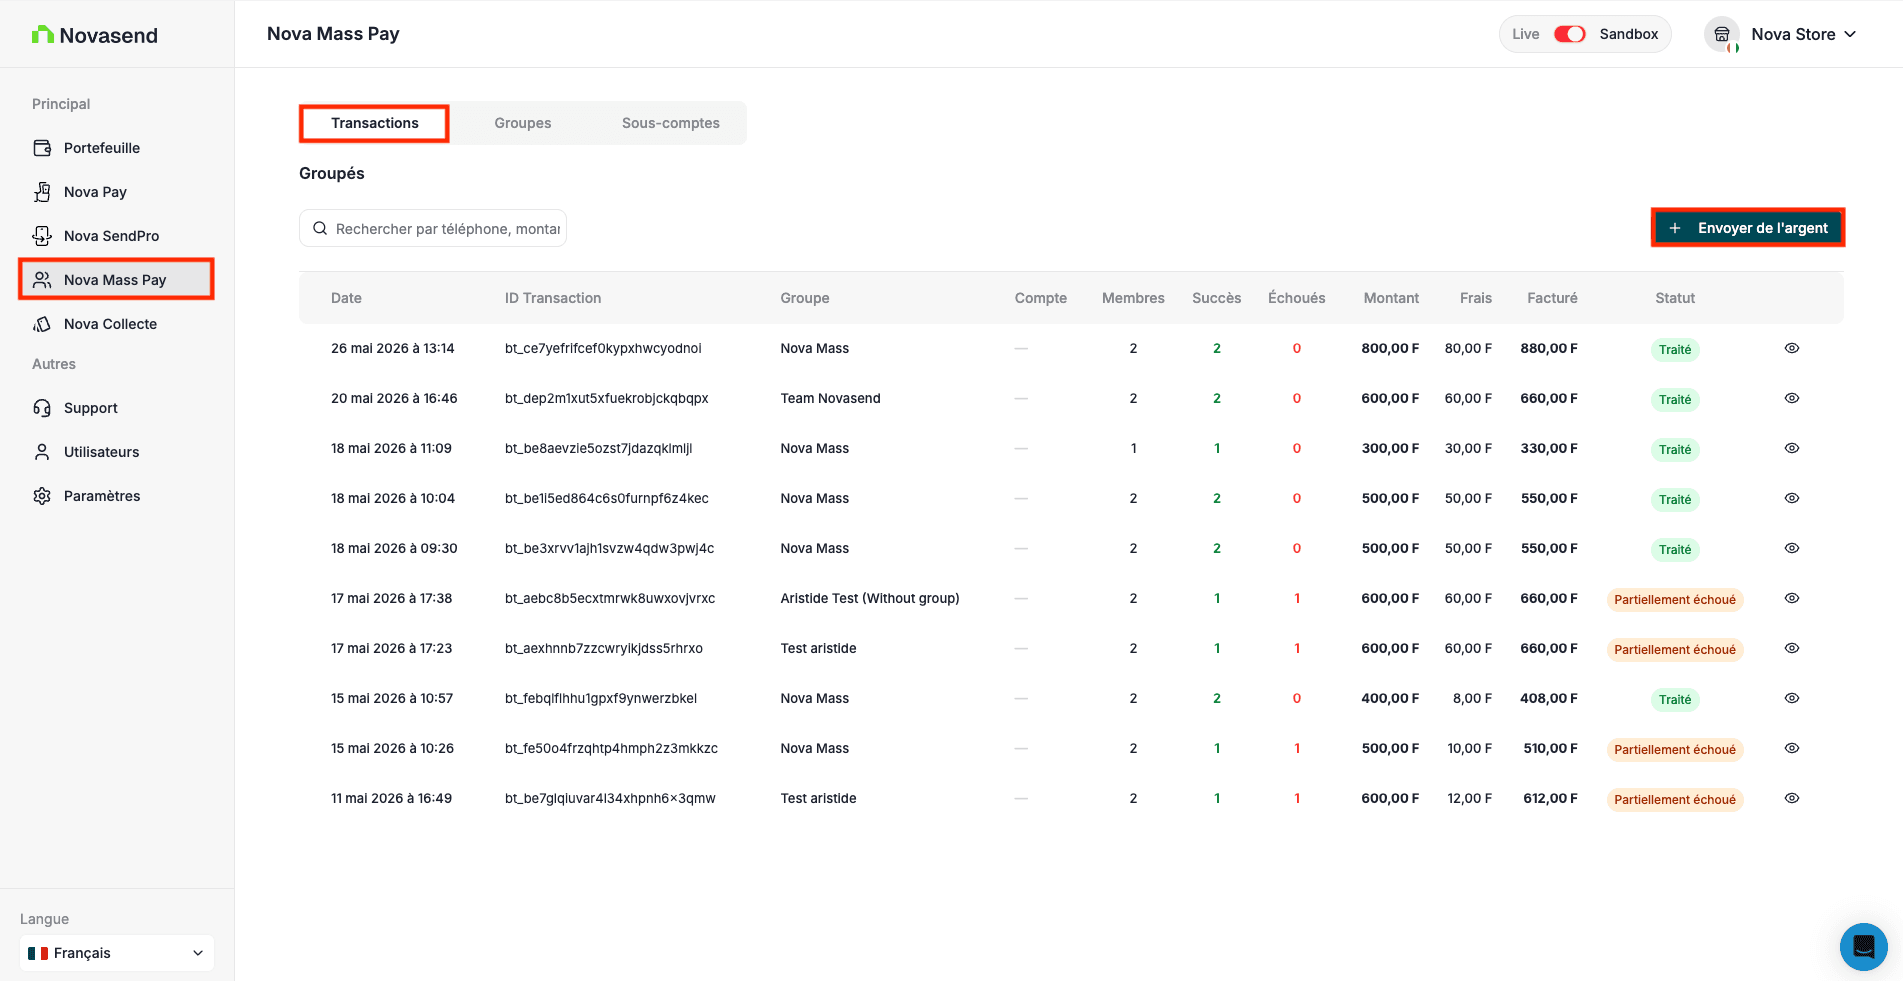This screenshot has width=1903, height=981.
Task: Click group name Team Novasend
Action: (x=830, y=398)
